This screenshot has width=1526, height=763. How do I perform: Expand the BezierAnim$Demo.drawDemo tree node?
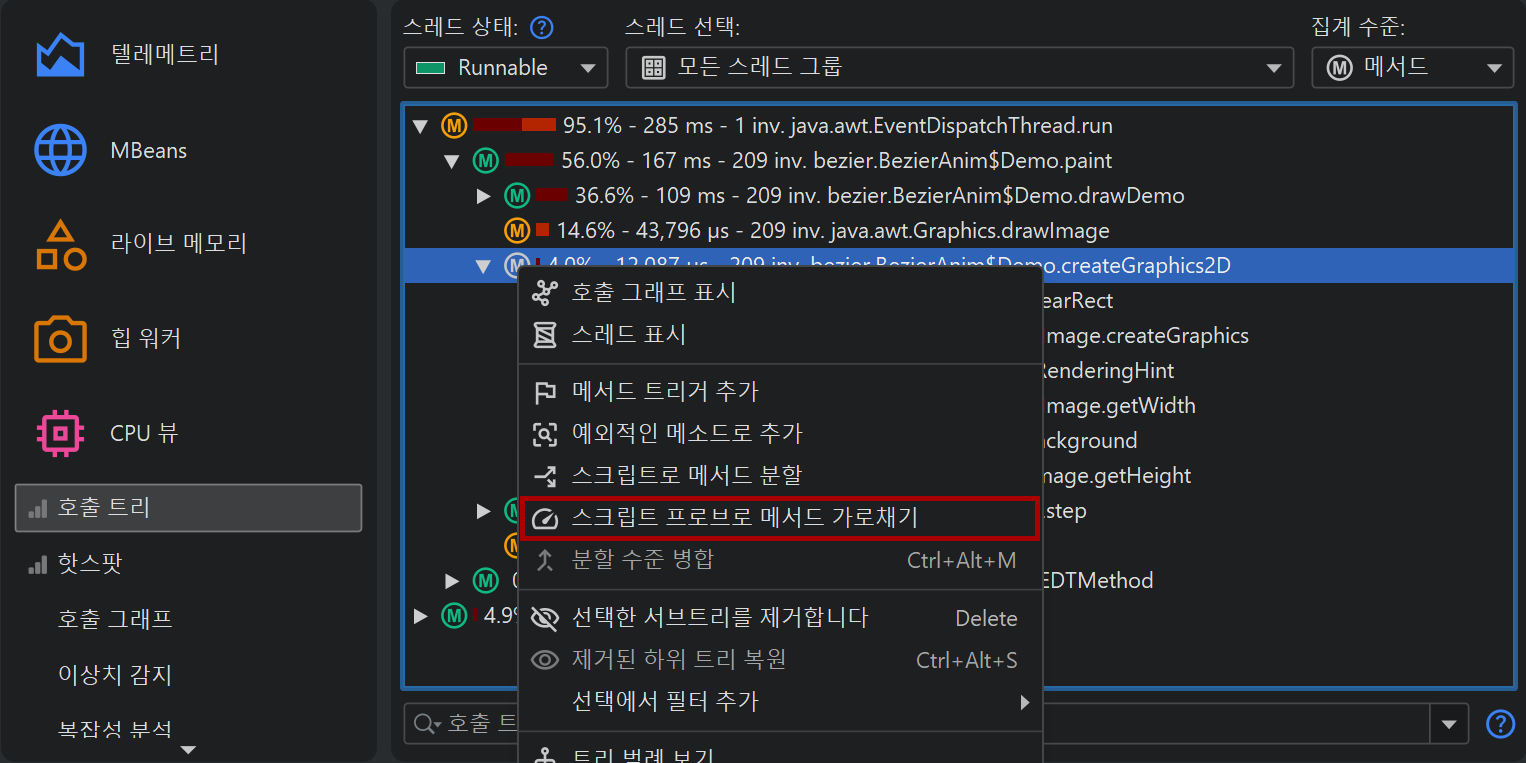coord(484,196)
